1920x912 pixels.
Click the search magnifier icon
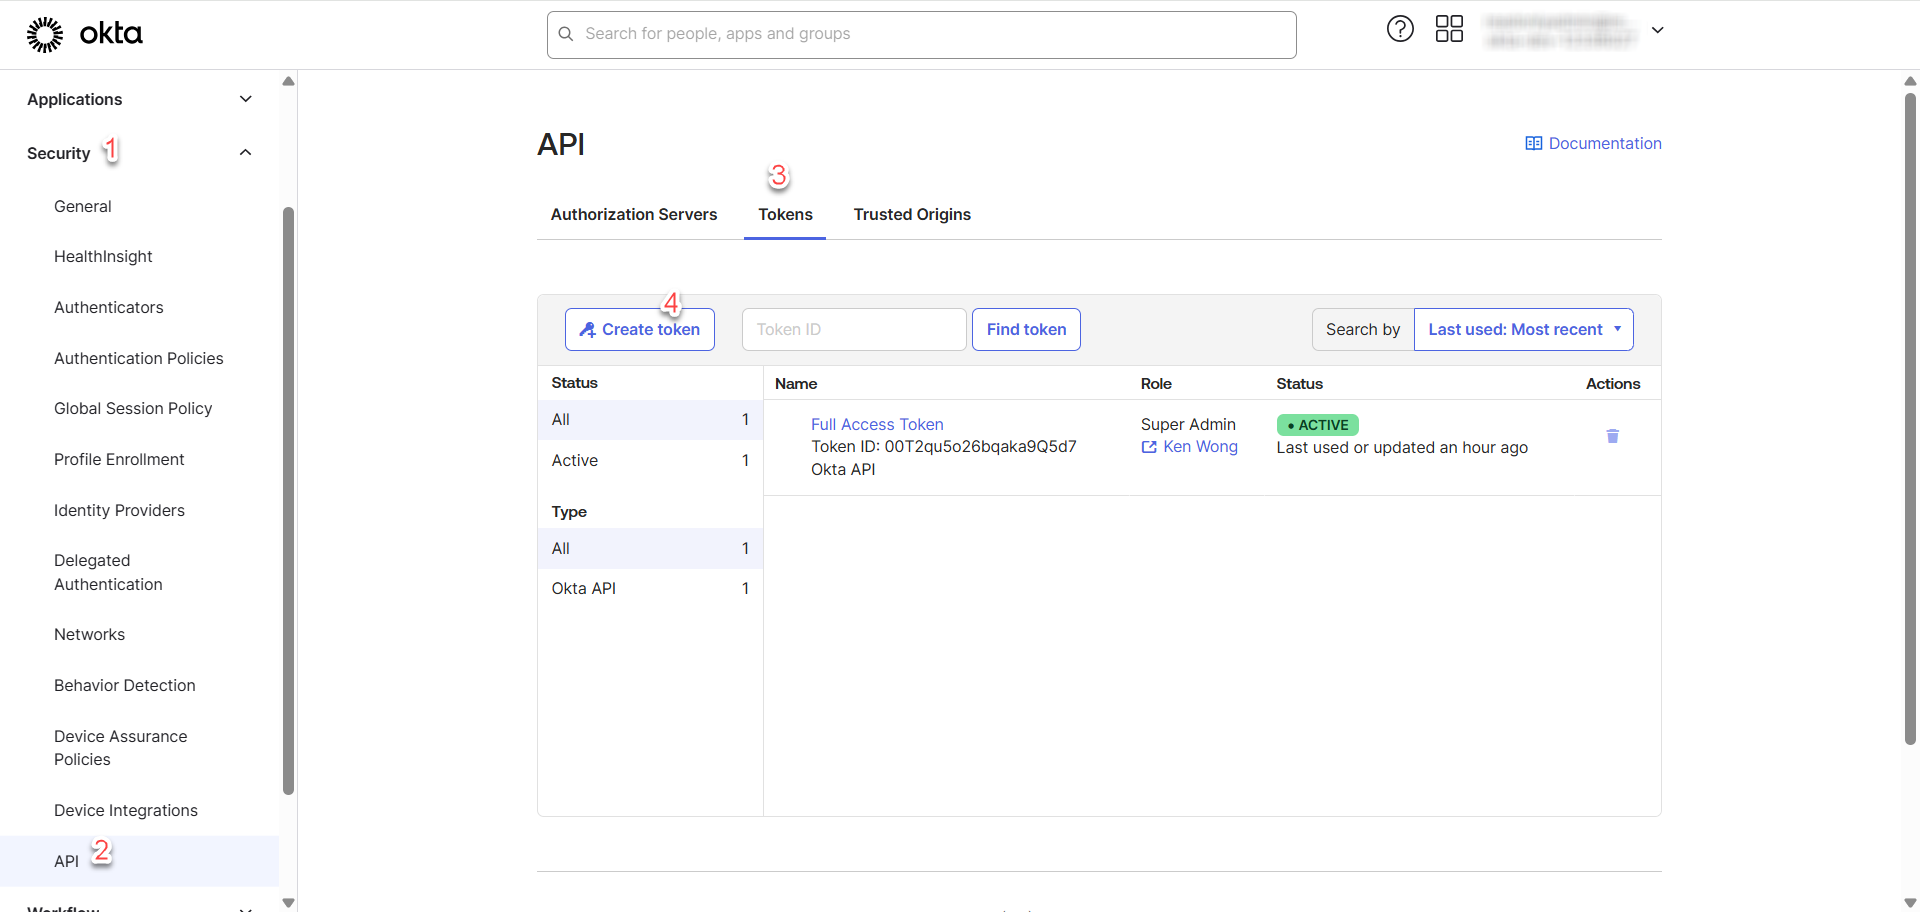click(x=566, y=34)
